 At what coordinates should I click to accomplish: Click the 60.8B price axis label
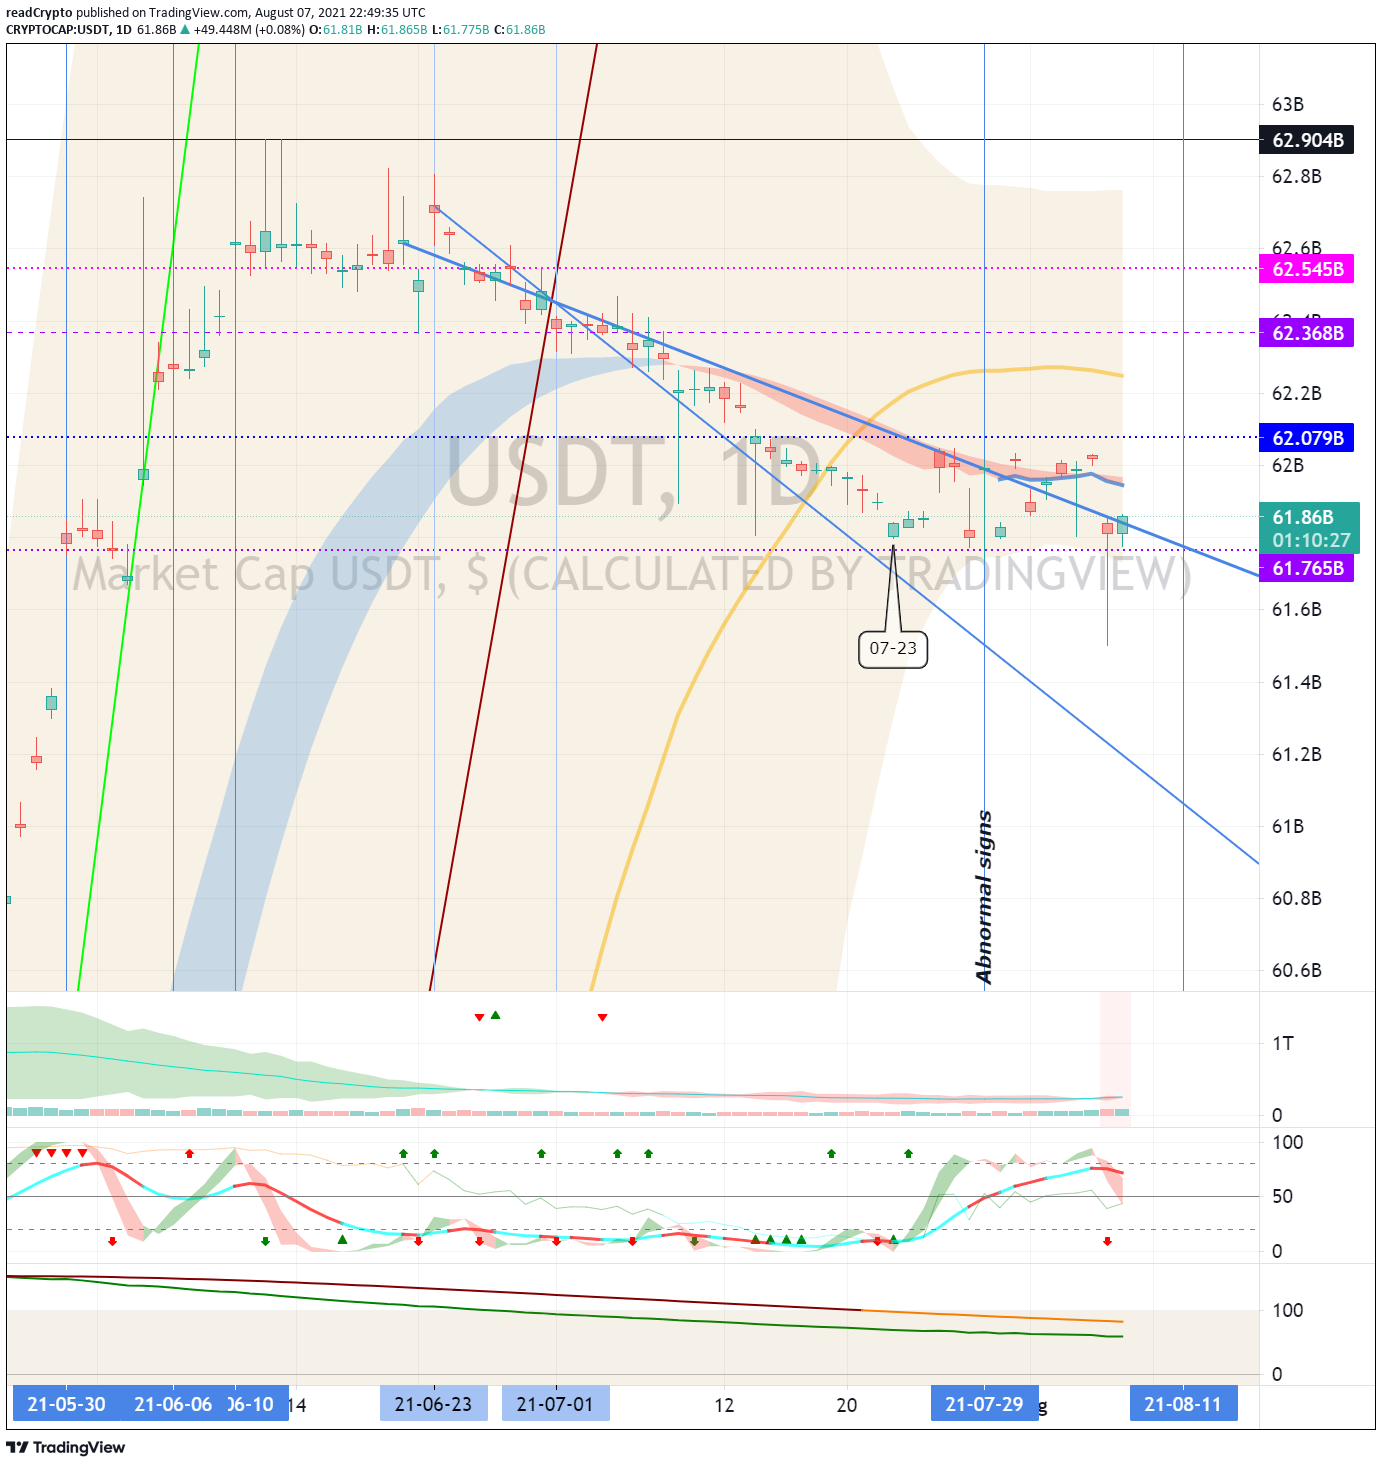pos(1296,898)
